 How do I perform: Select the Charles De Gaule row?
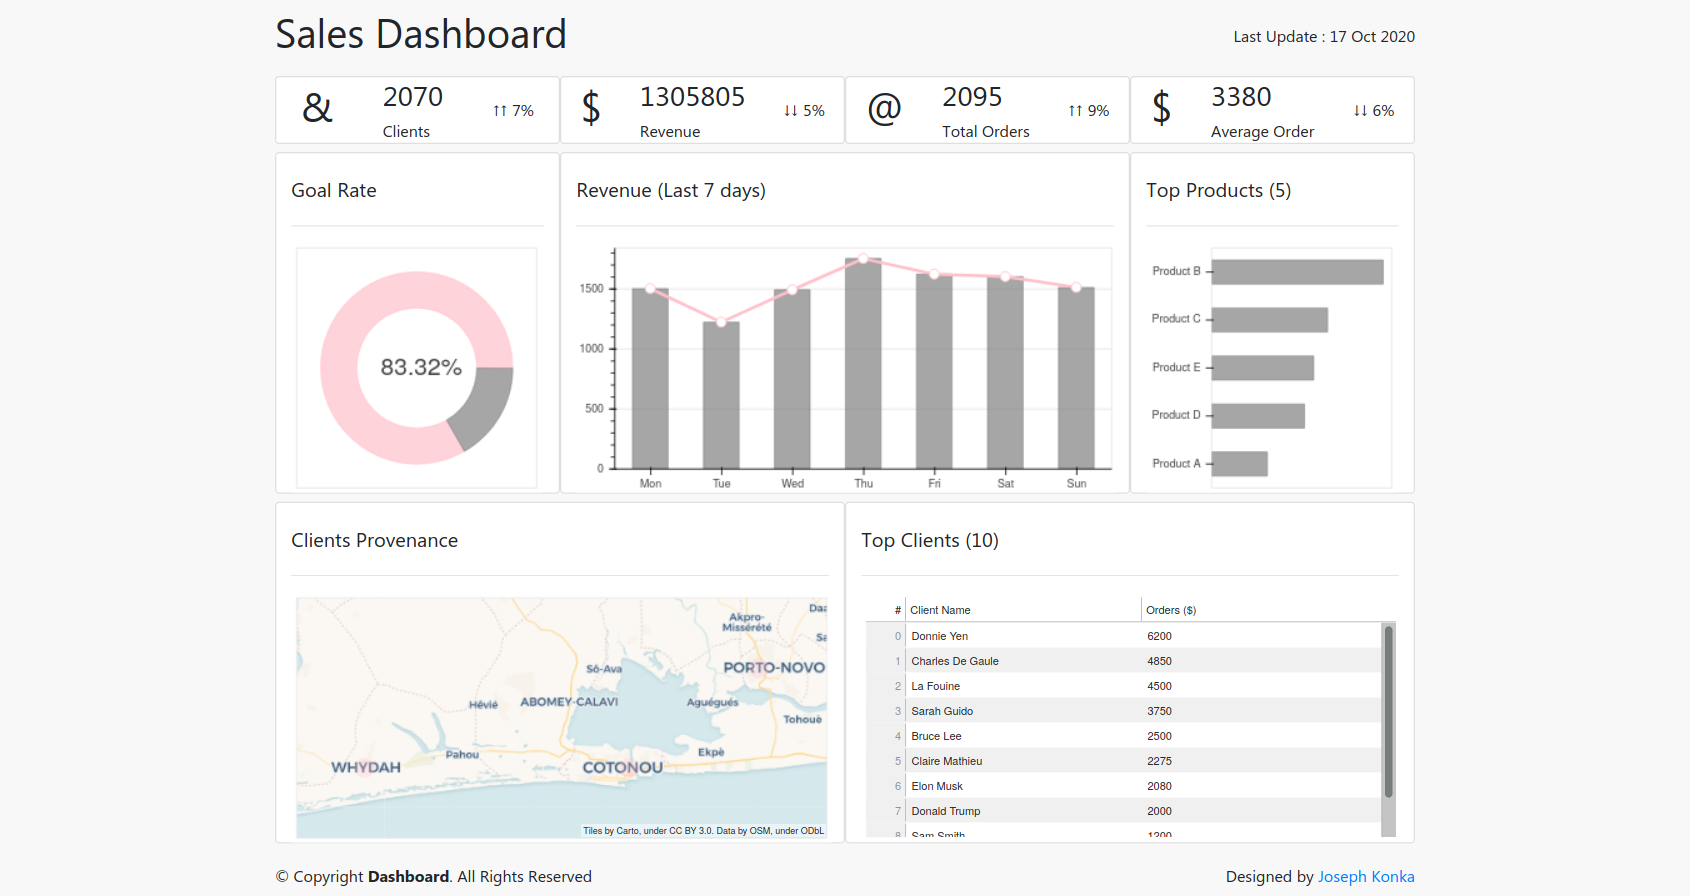(1123, 661)
